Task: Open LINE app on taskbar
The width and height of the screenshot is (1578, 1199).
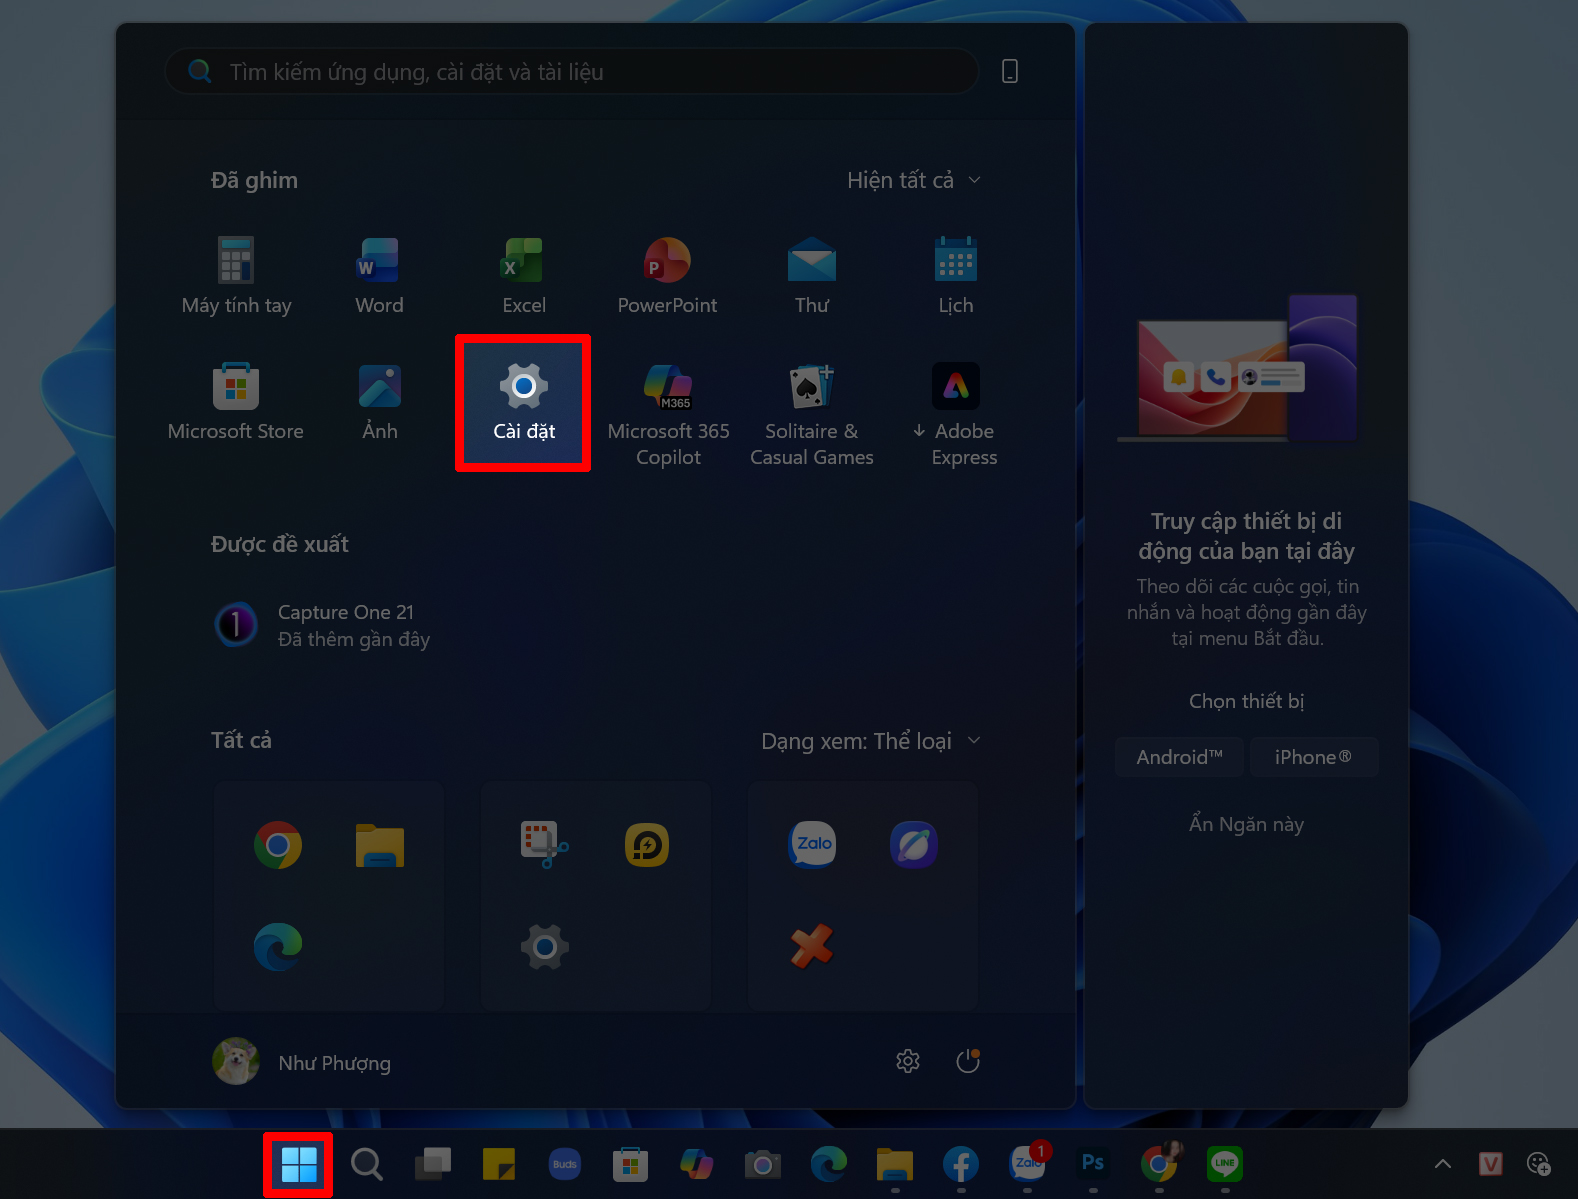Action: 1225,1164
